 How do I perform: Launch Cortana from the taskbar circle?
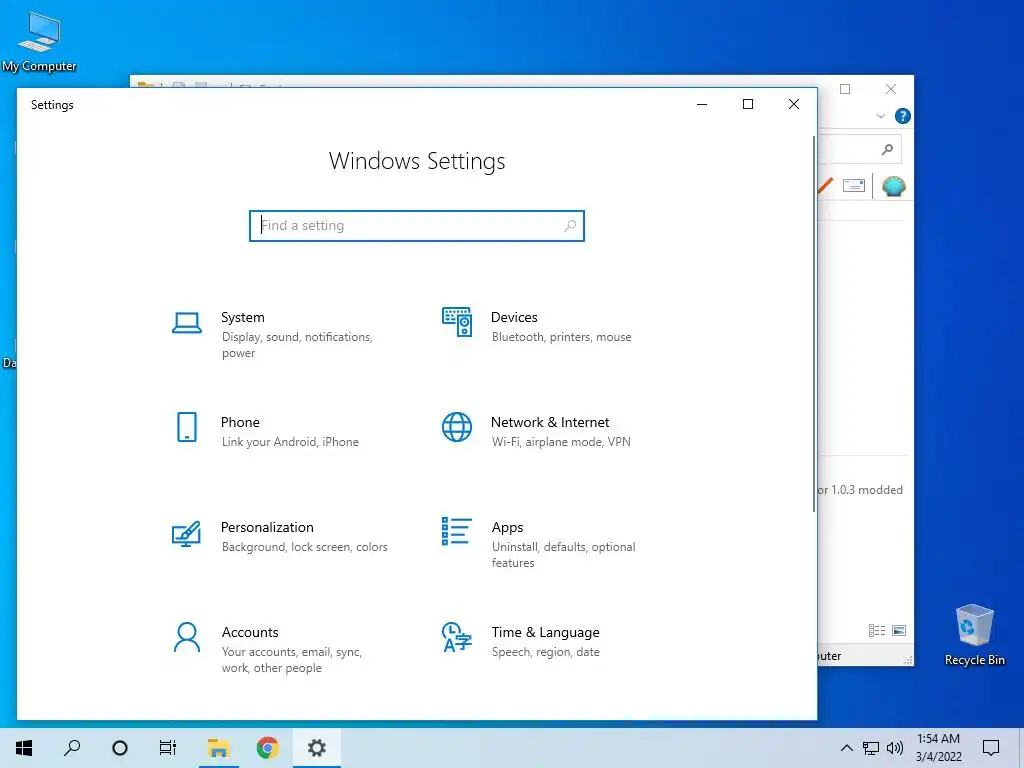[x=120, y=748]
